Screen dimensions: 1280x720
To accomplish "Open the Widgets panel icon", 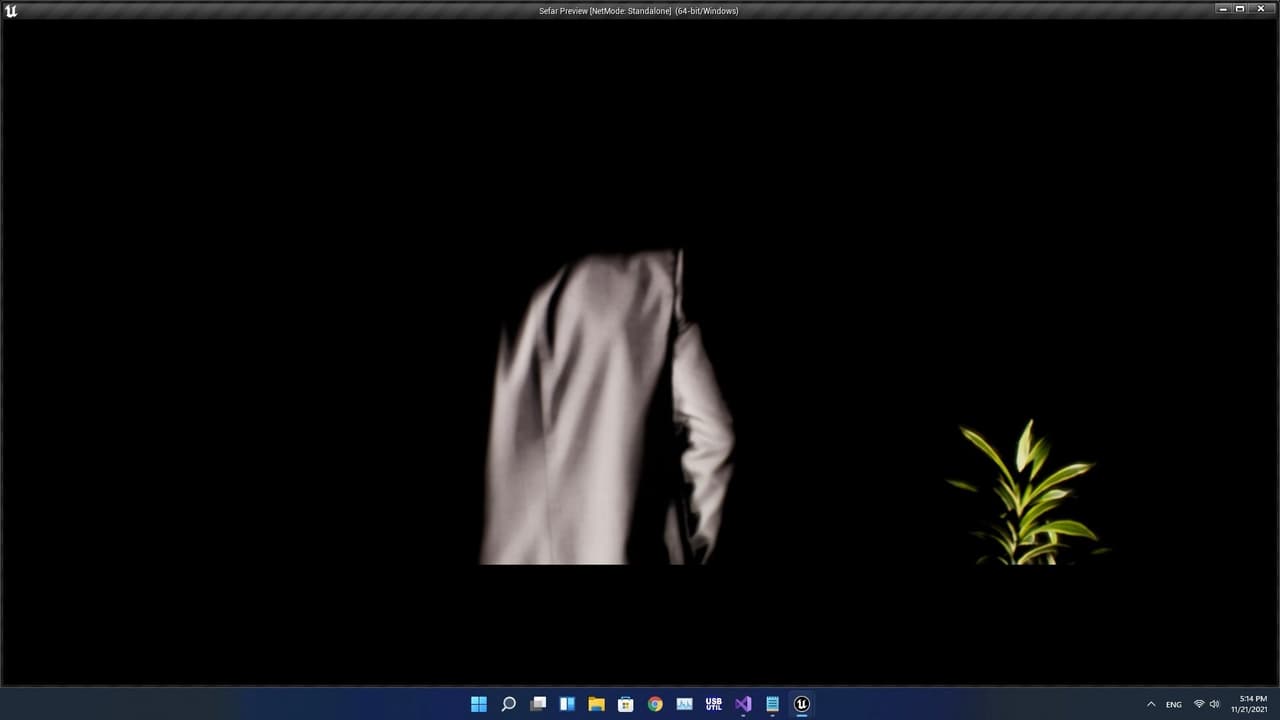I will click(x=567, y=704).
